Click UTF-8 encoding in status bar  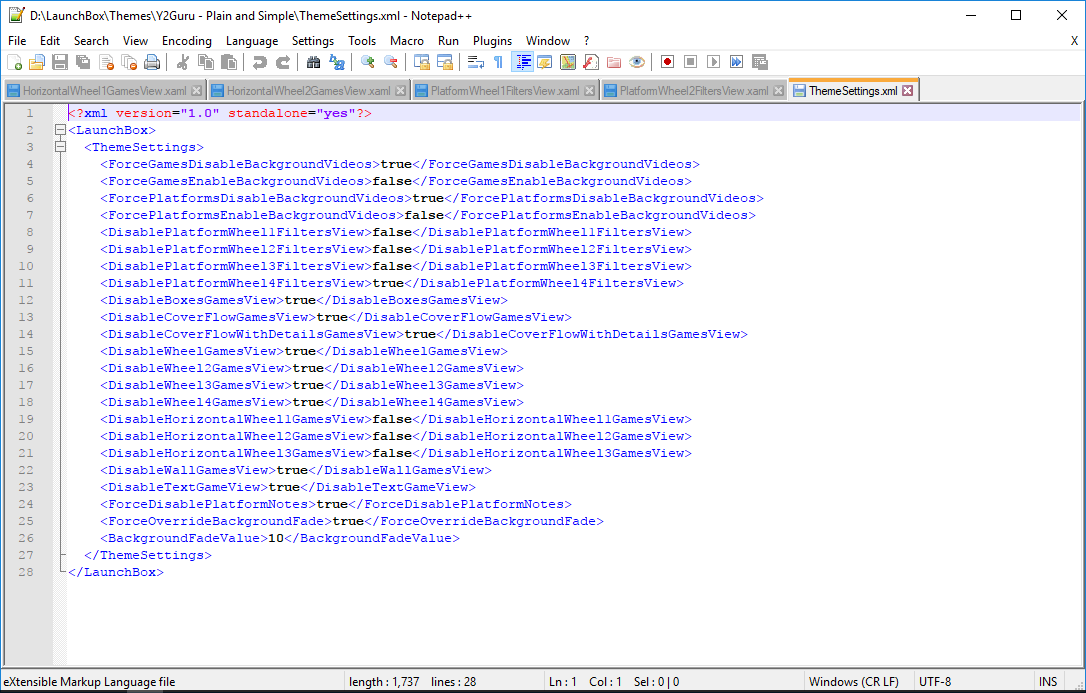[935, 682]
